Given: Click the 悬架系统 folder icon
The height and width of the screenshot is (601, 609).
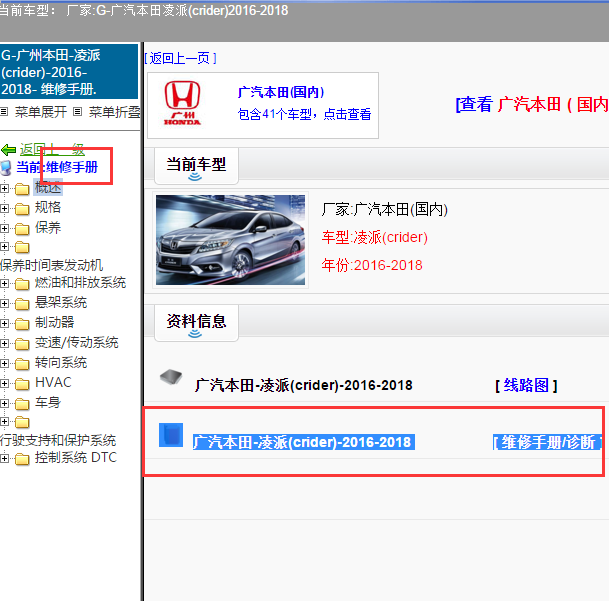Looking at the screenshot, I should [x=22, y=304].
